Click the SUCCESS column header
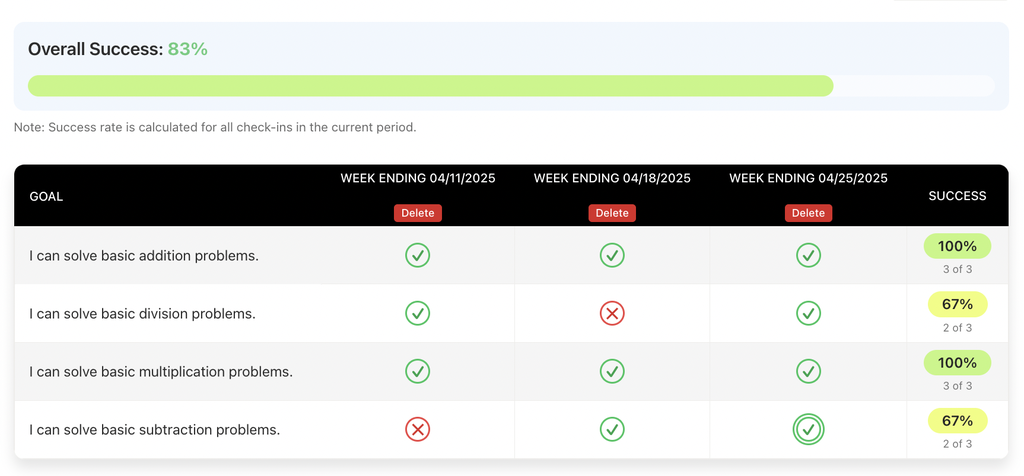 click(x=957, y=196)
